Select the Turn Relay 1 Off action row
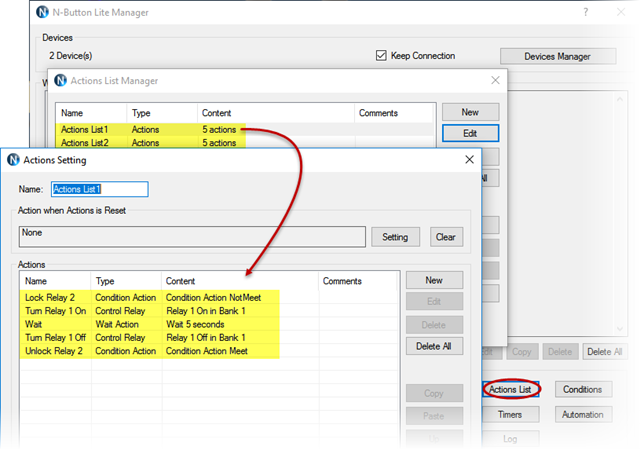This screenshot has width=640, height=450. (208, 338)
